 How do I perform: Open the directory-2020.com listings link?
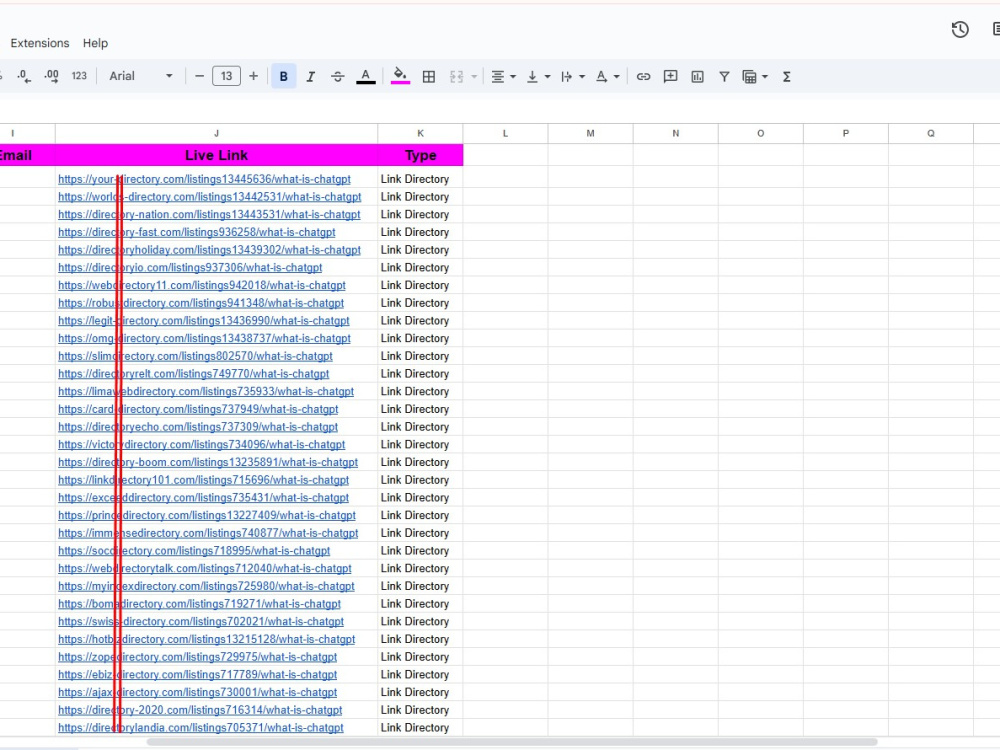click(200, 710)
